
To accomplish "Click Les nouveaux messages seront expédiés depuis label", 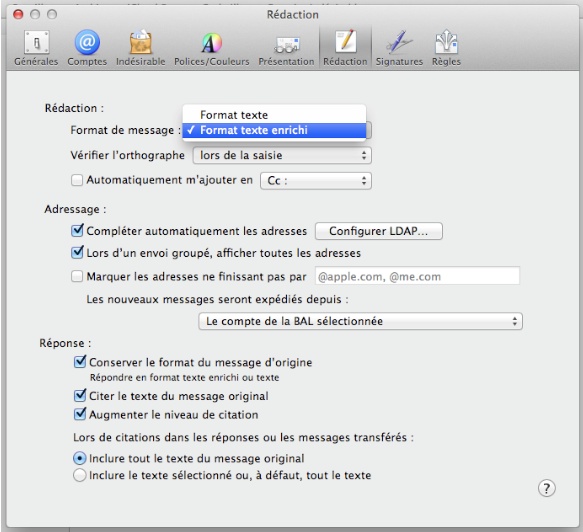I will (218, 299).
